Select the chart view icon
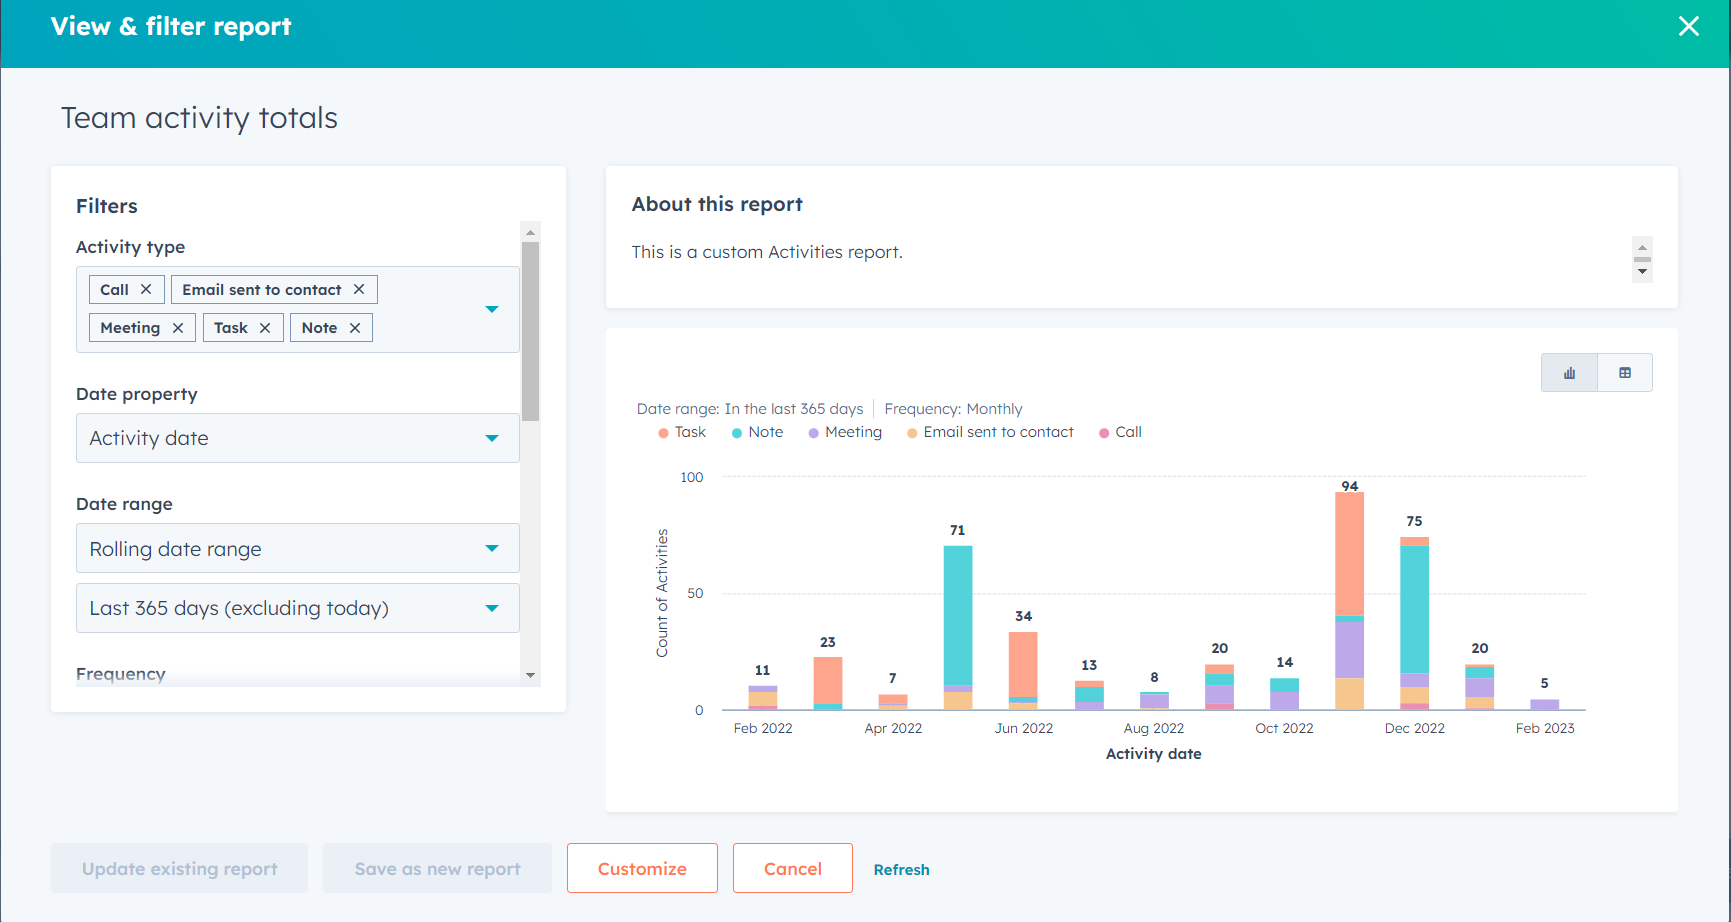Image resolution: width=1731 pixels, height=922 pixels. coord(1569,372)
